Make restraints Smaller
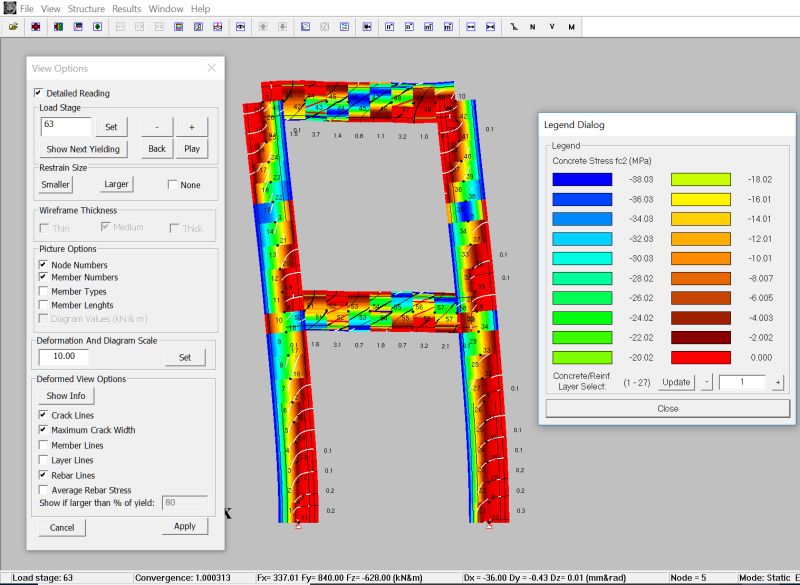The width and height of the screenshot is (800, 585). pyautogui.click(x=55, y=184)
